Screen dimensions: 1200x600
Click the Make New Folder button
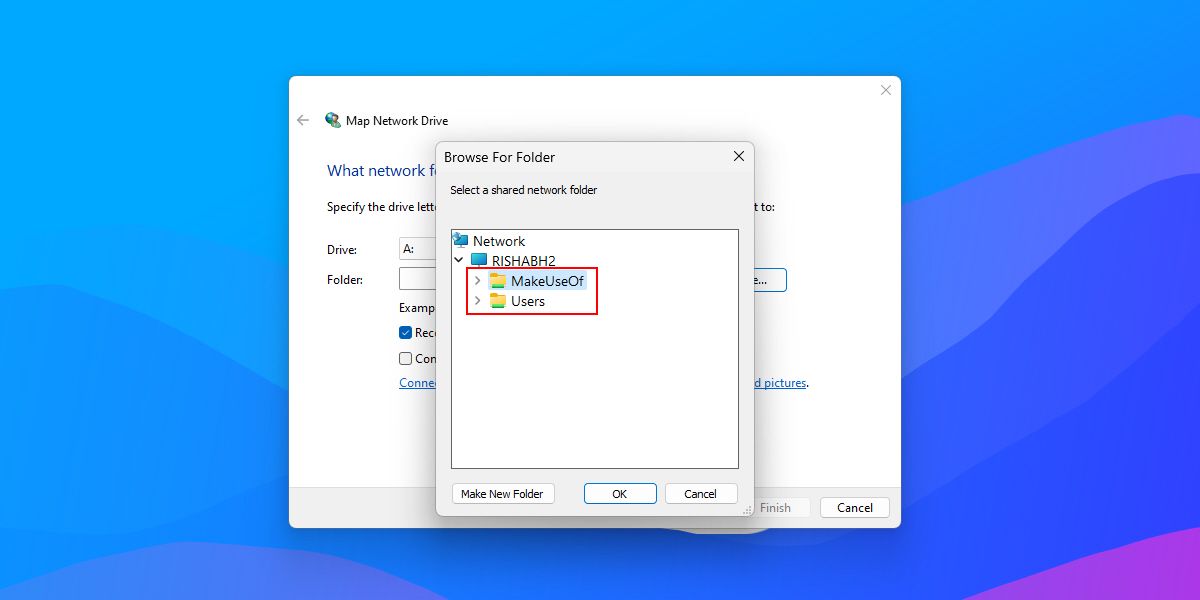click(503, 493)
